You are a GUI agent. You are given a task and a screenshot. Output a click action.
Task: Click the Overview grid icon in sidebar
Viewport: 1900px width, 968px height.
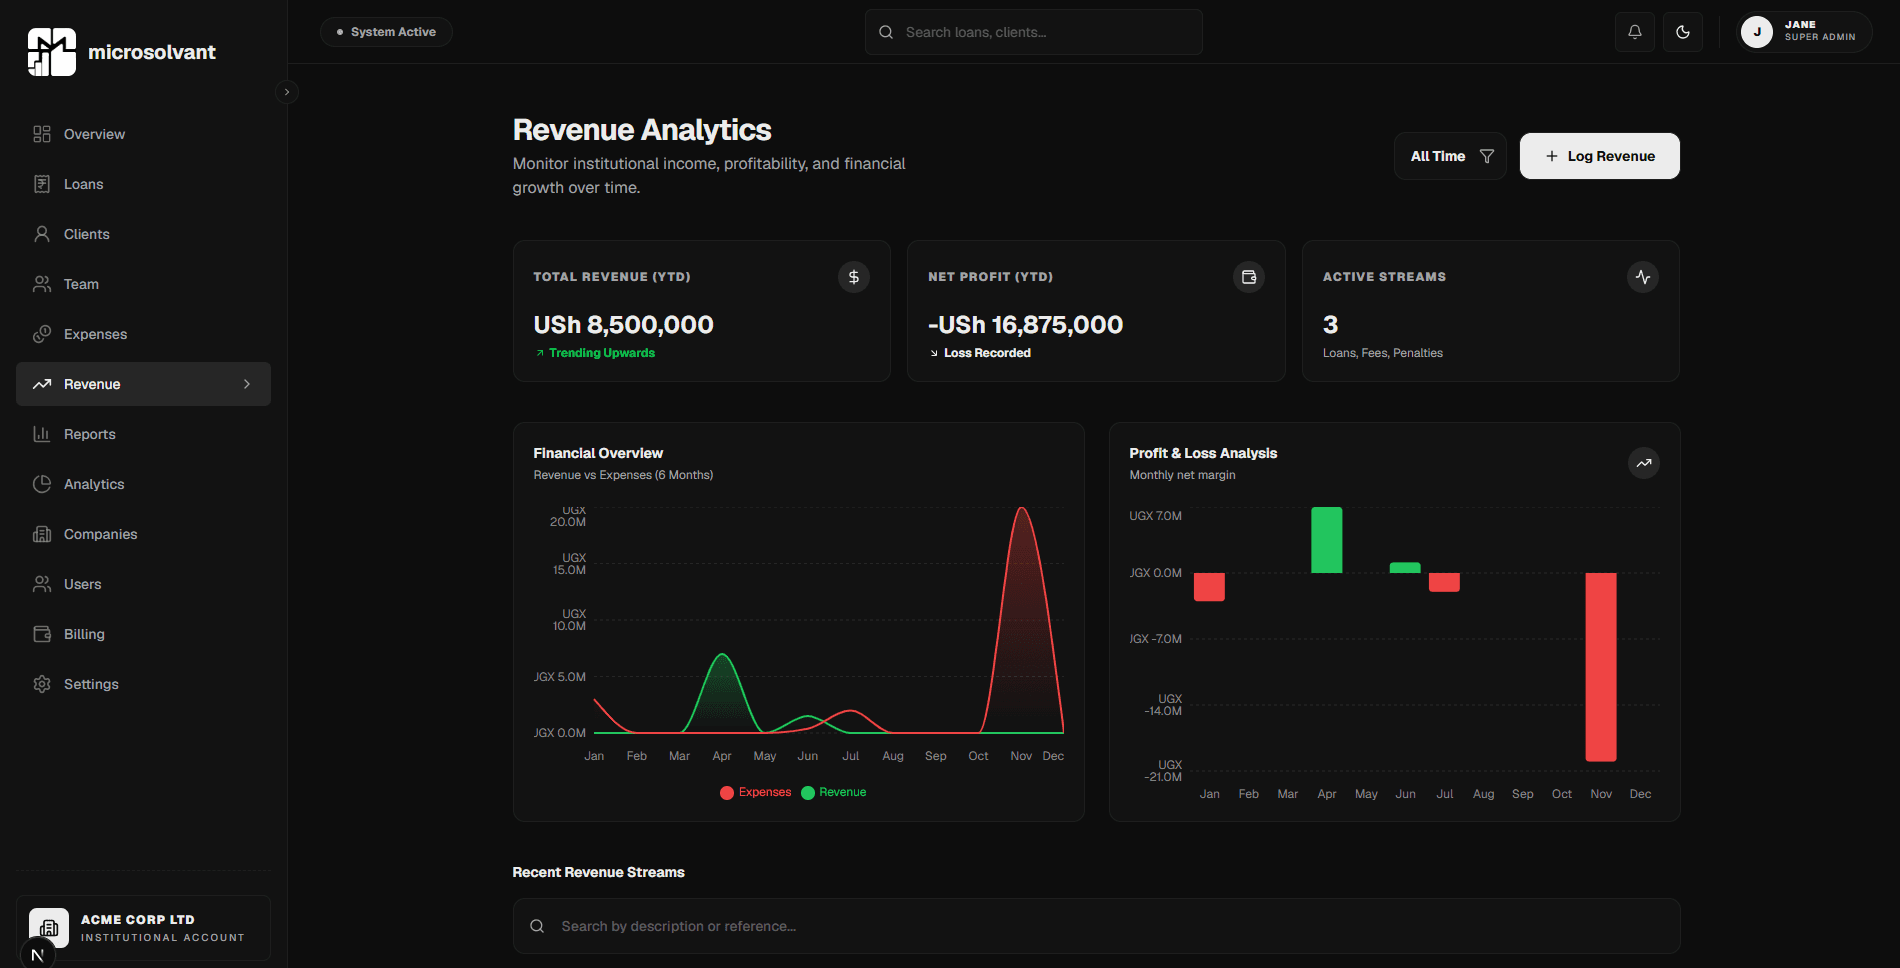[42, 134]
